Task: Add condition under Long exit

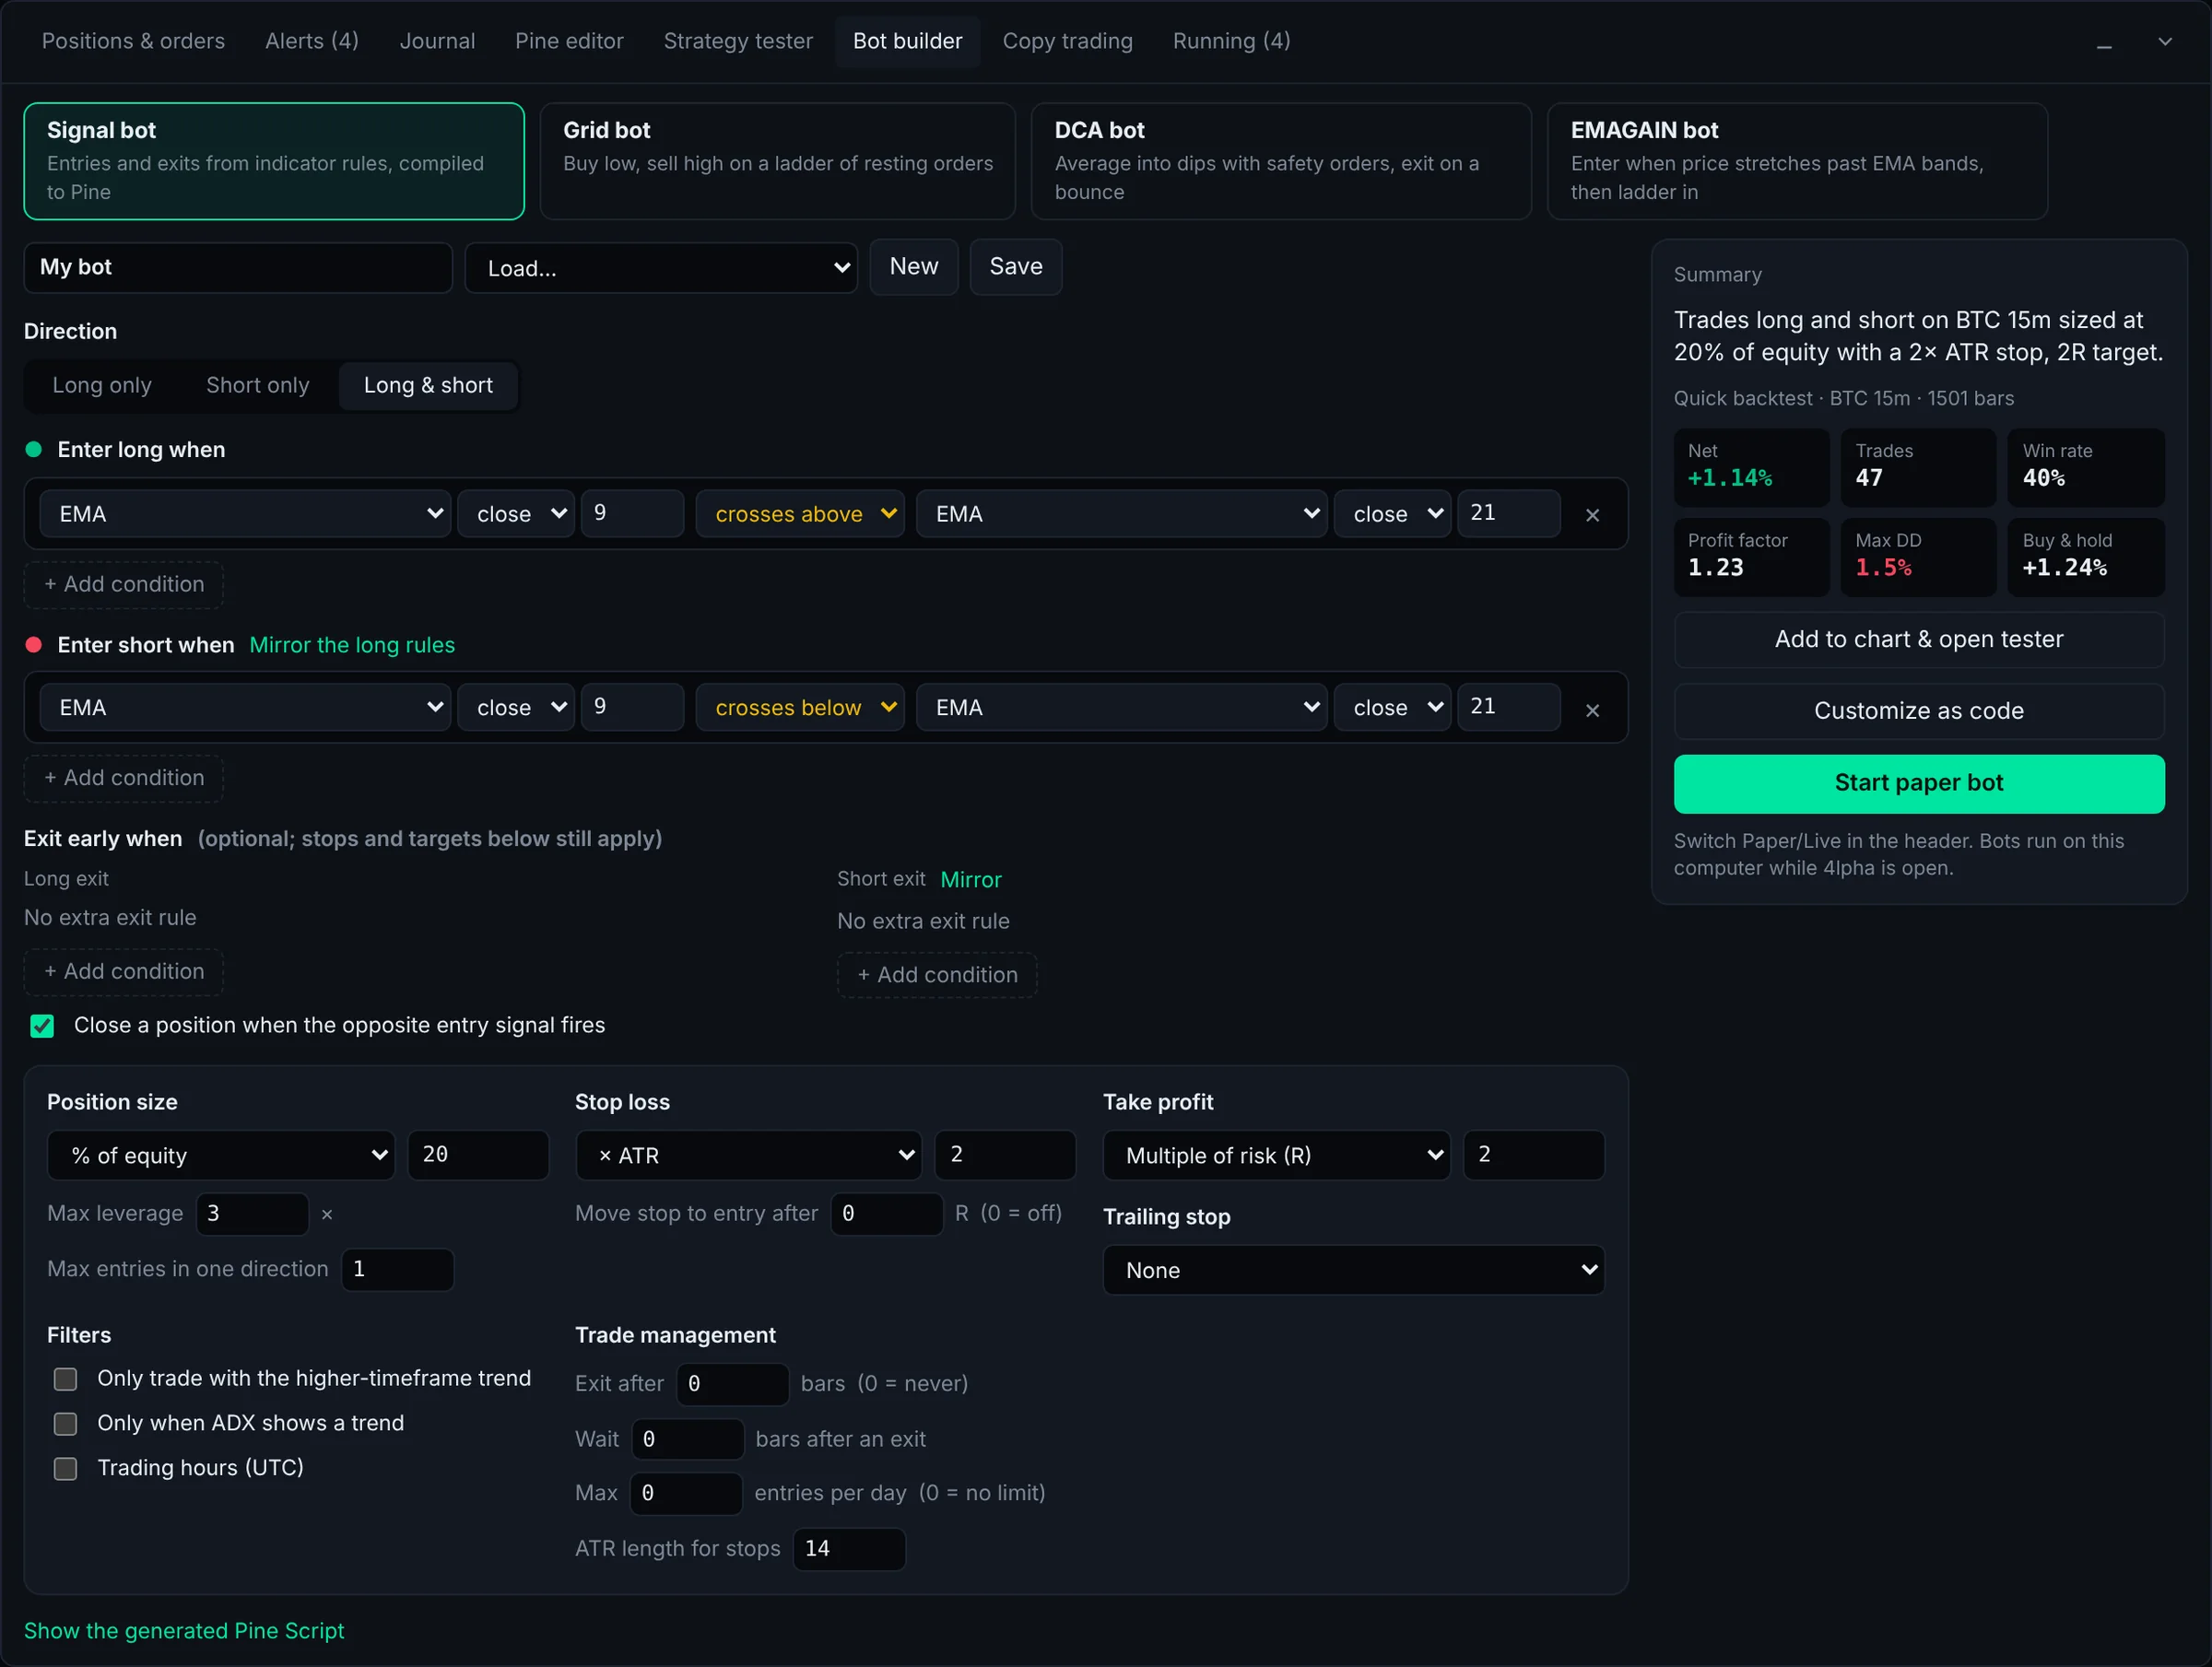Action: [x=124, y=972]
